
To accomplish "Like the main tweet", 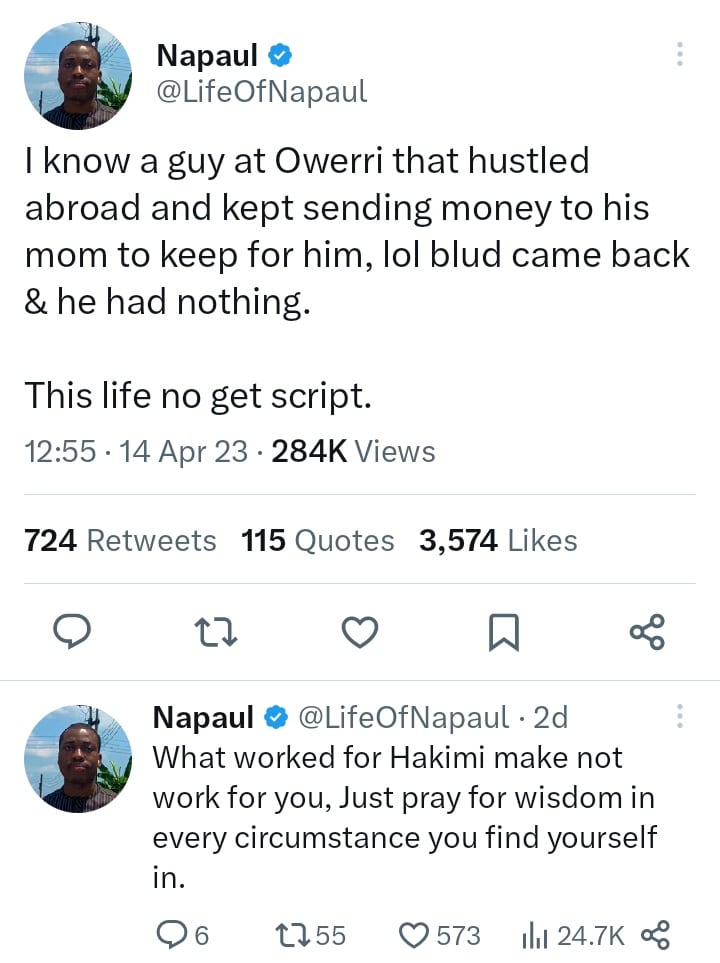I will (x=360, y=632).
